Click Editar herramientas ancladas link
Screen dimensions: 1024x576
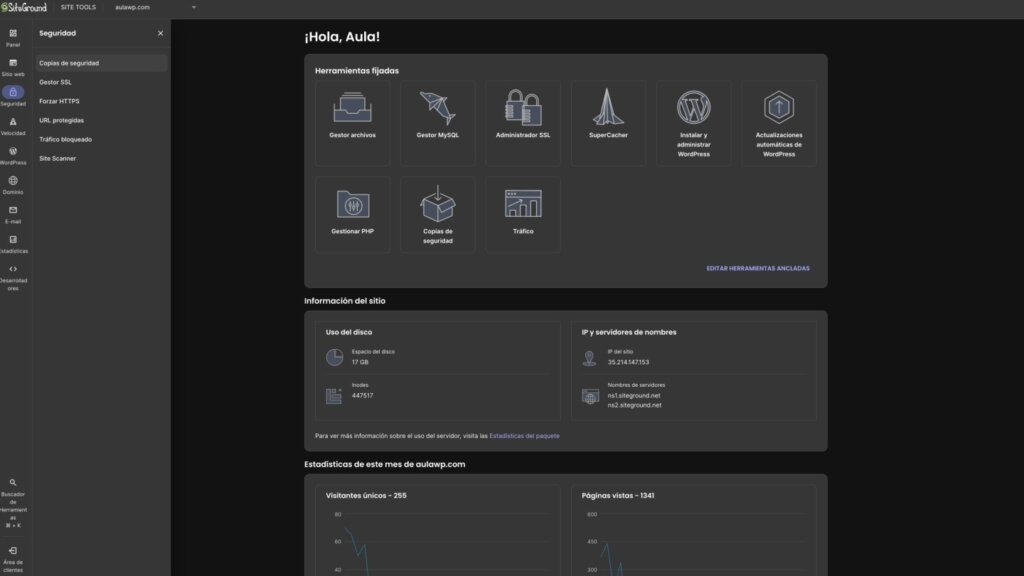758,268
